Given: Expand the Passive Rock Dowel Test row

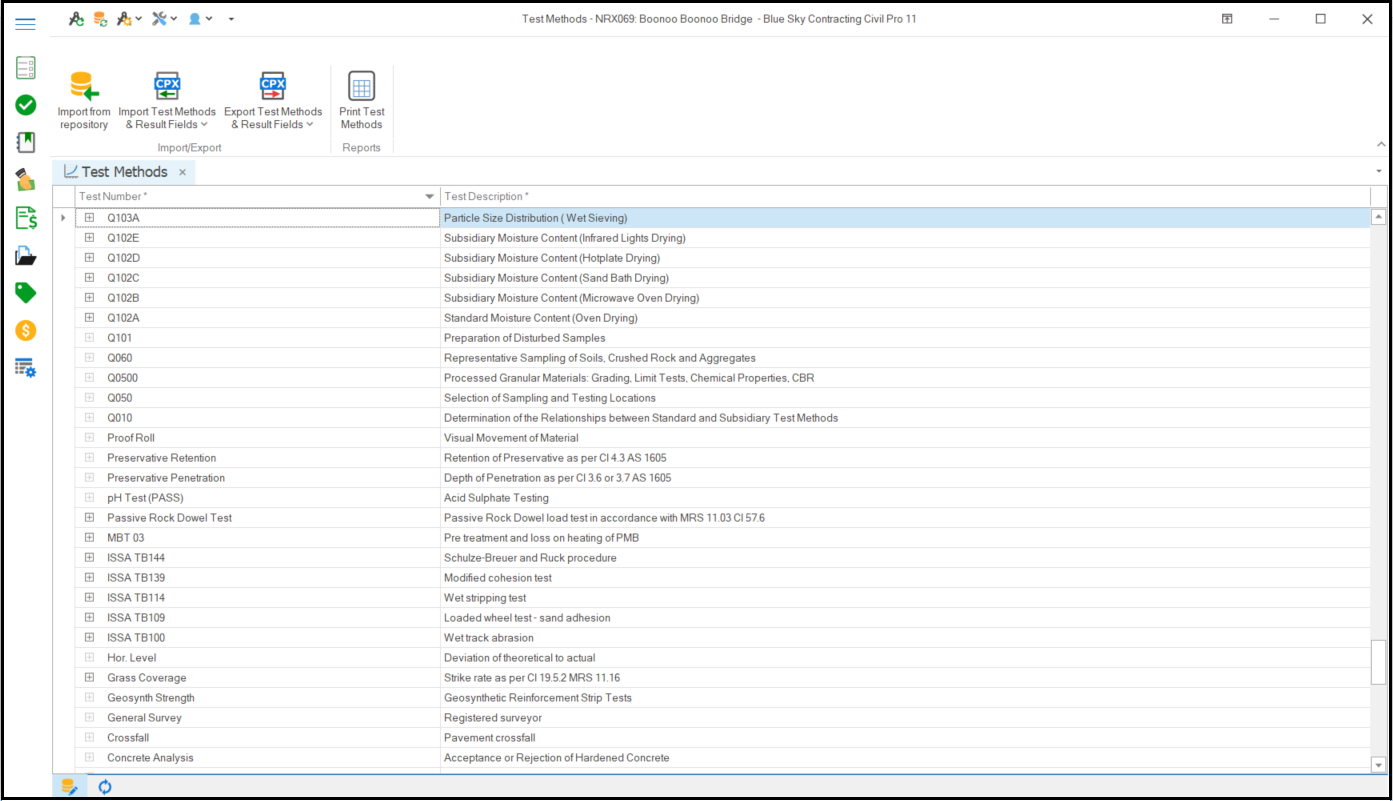Looking at the screenshot, I should 89,518.
